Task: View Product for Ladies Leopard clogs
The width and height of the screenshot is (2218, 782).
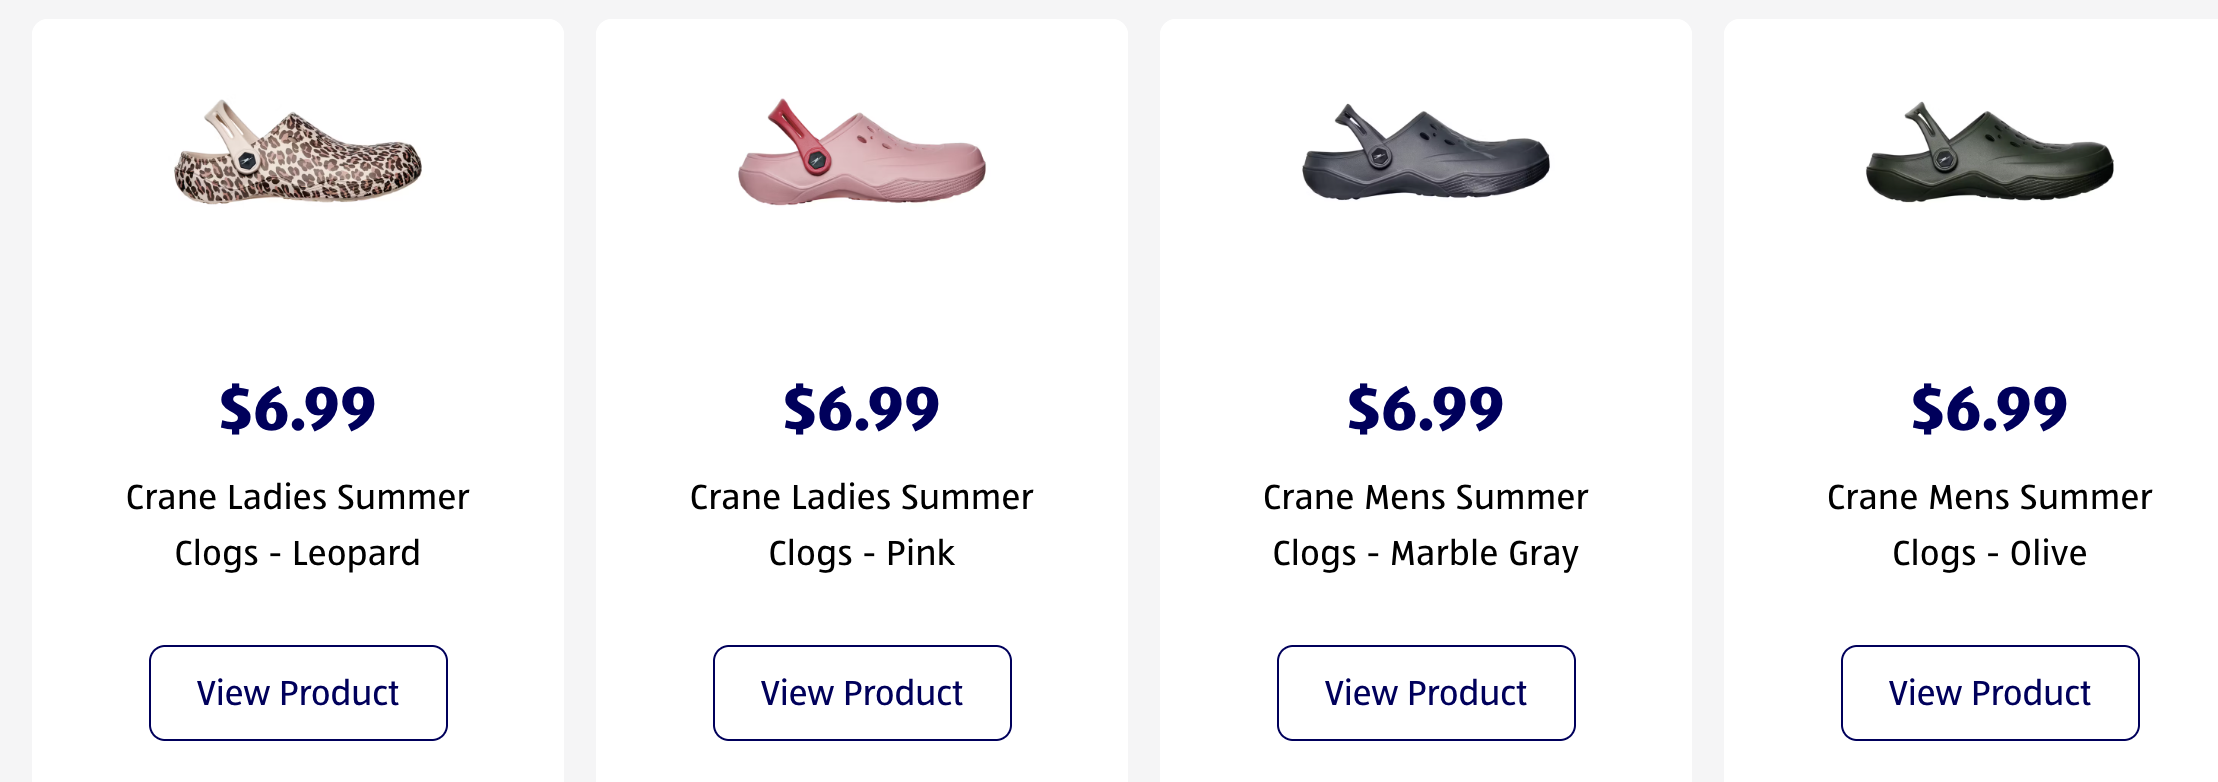Action: (x=298, y=693)
